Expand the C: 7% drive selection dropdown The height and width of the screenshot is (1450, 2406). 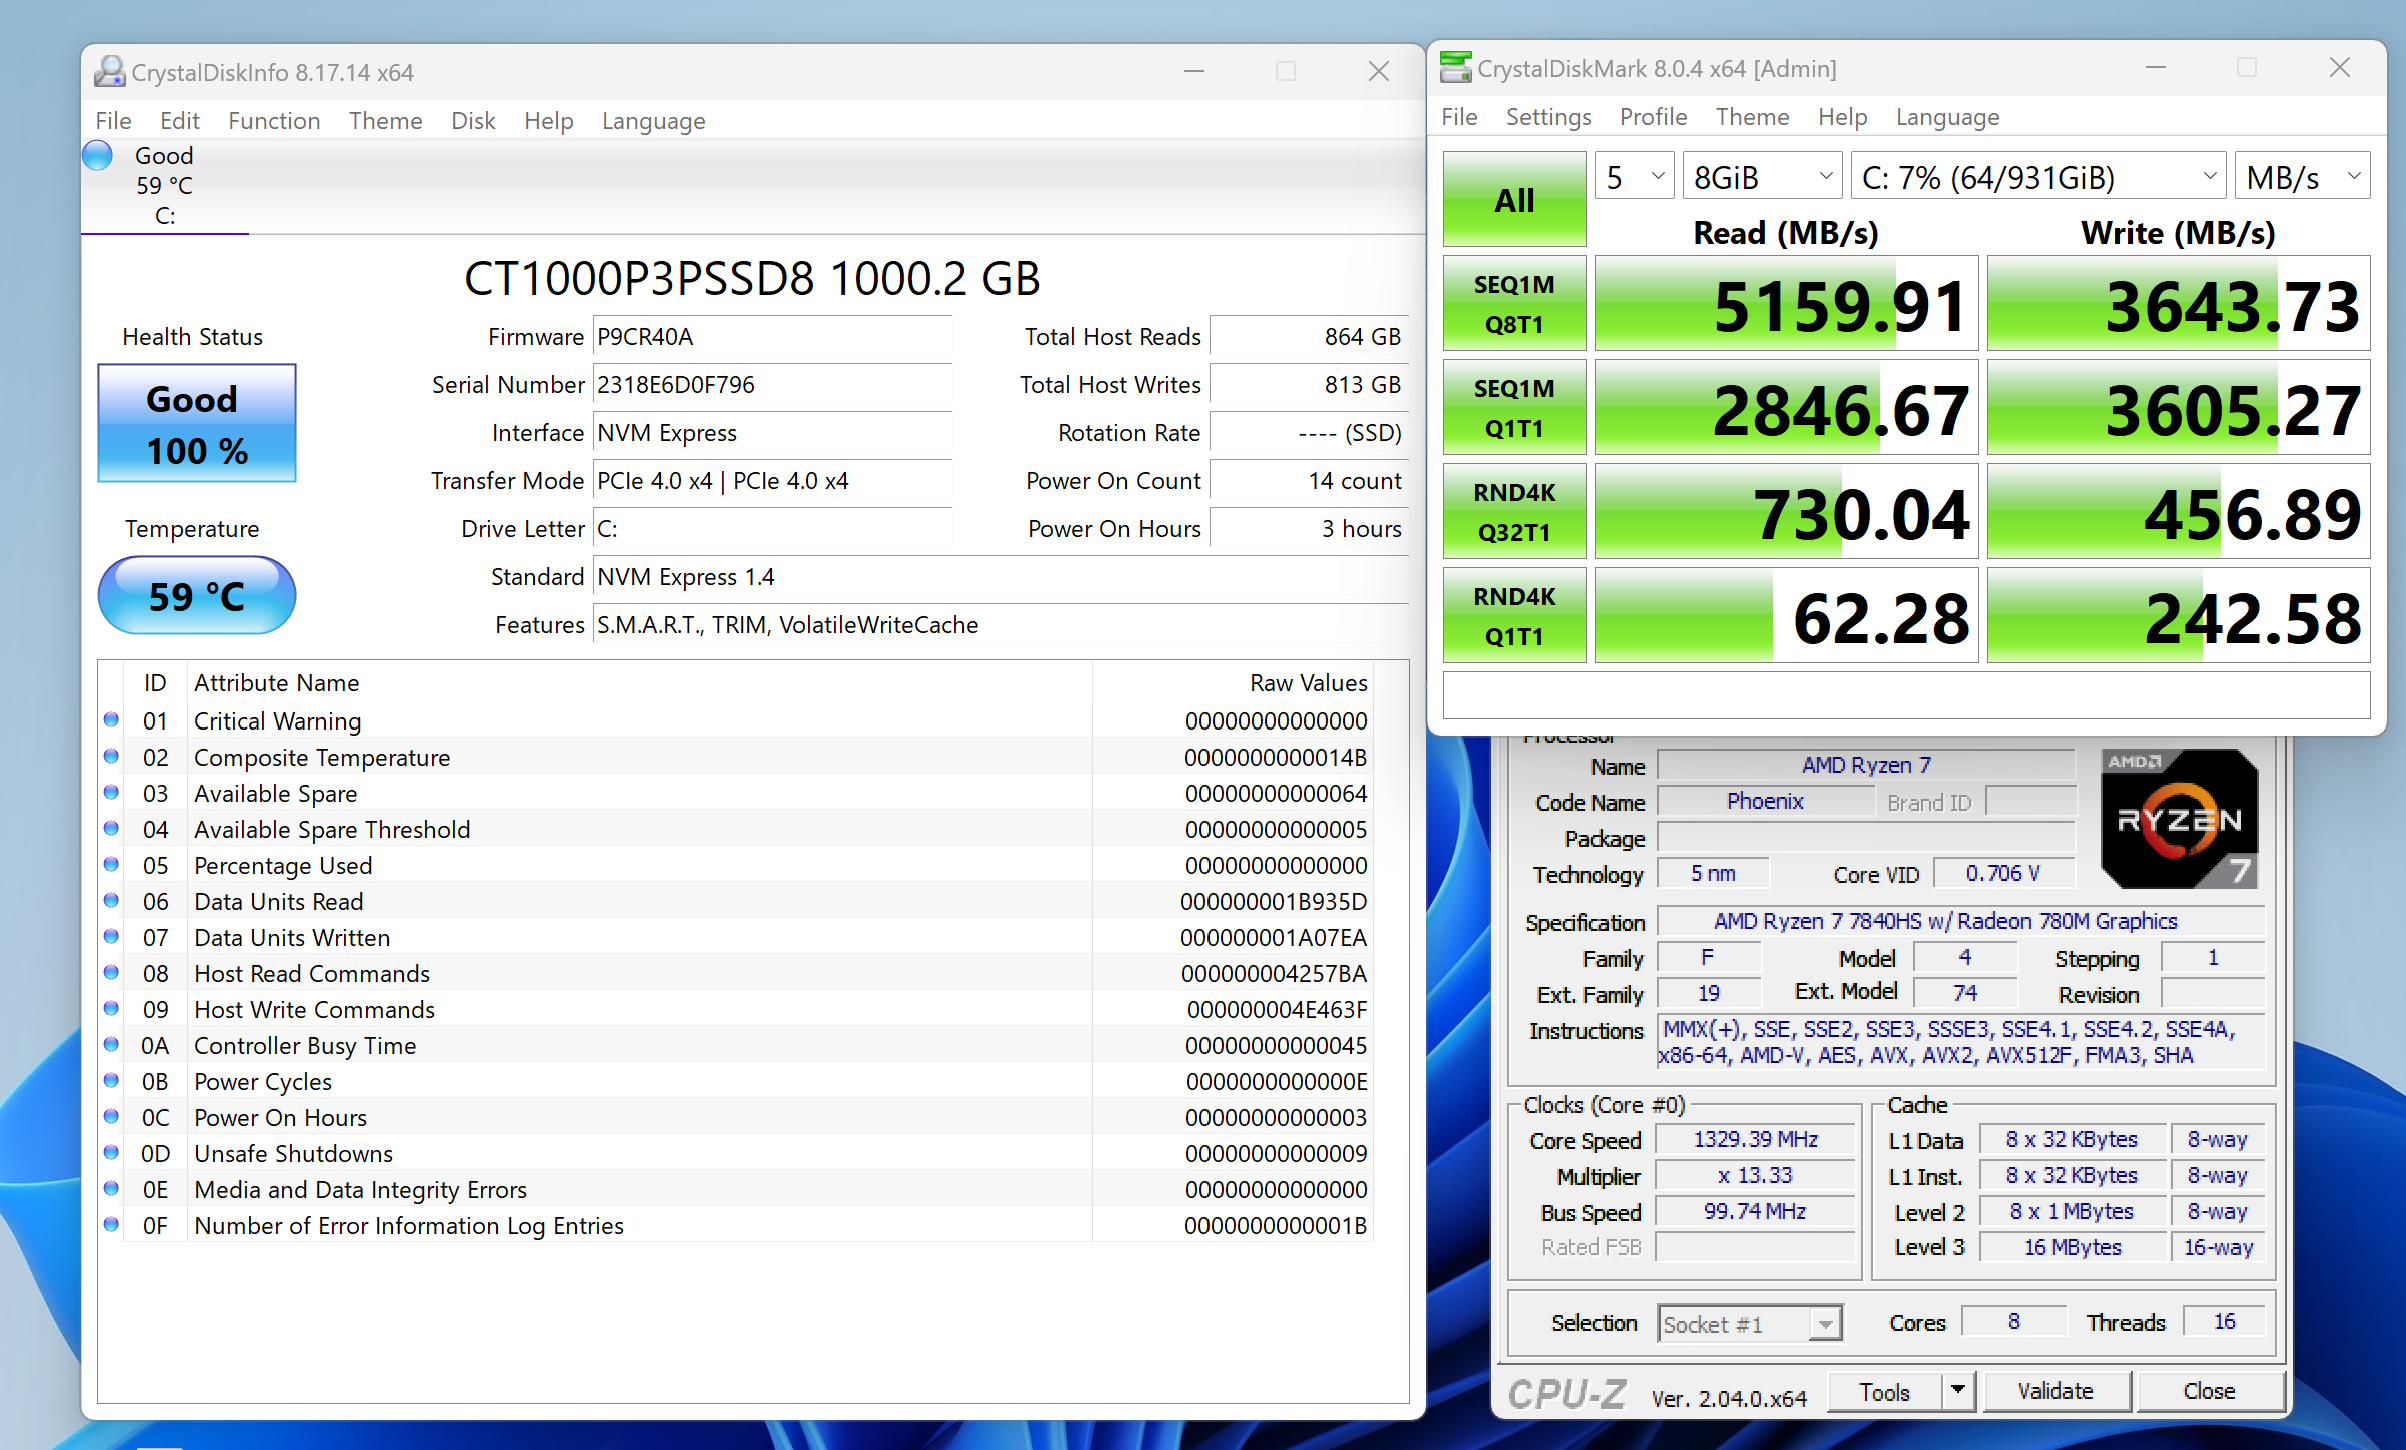click(2037, 177)
